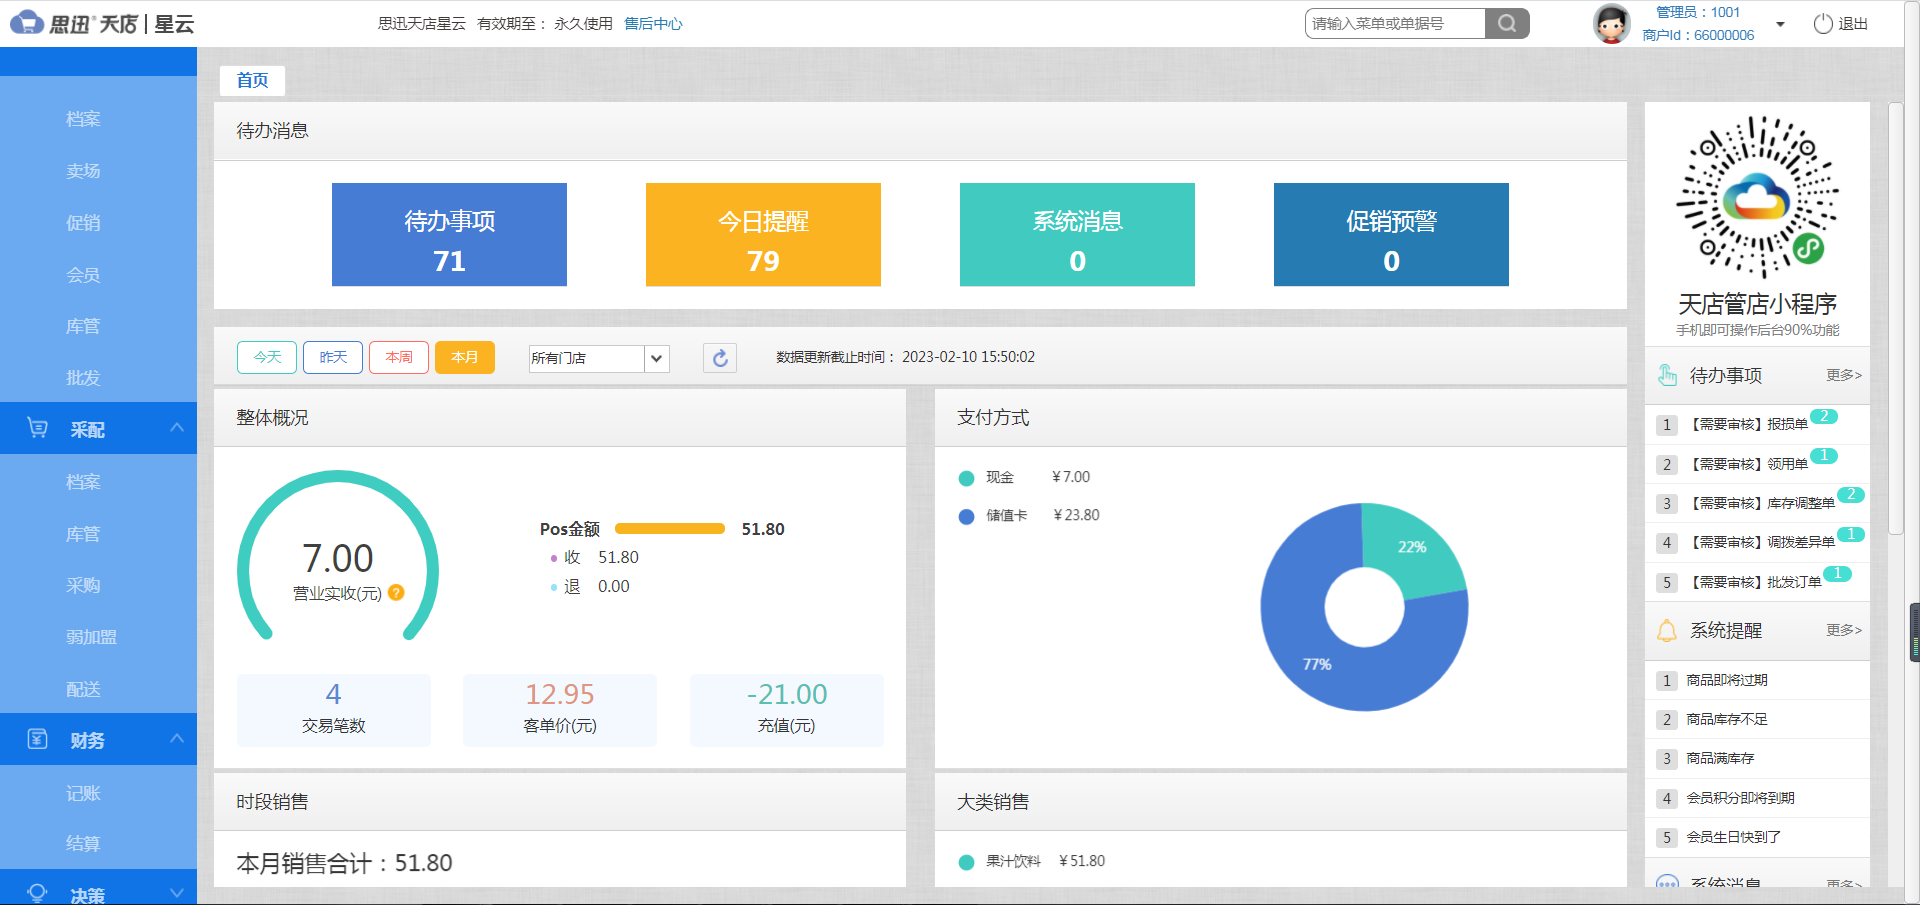Select the 本月 date filter option
This screenshot has height=905, width=1920.
click(x=464, y=357)
